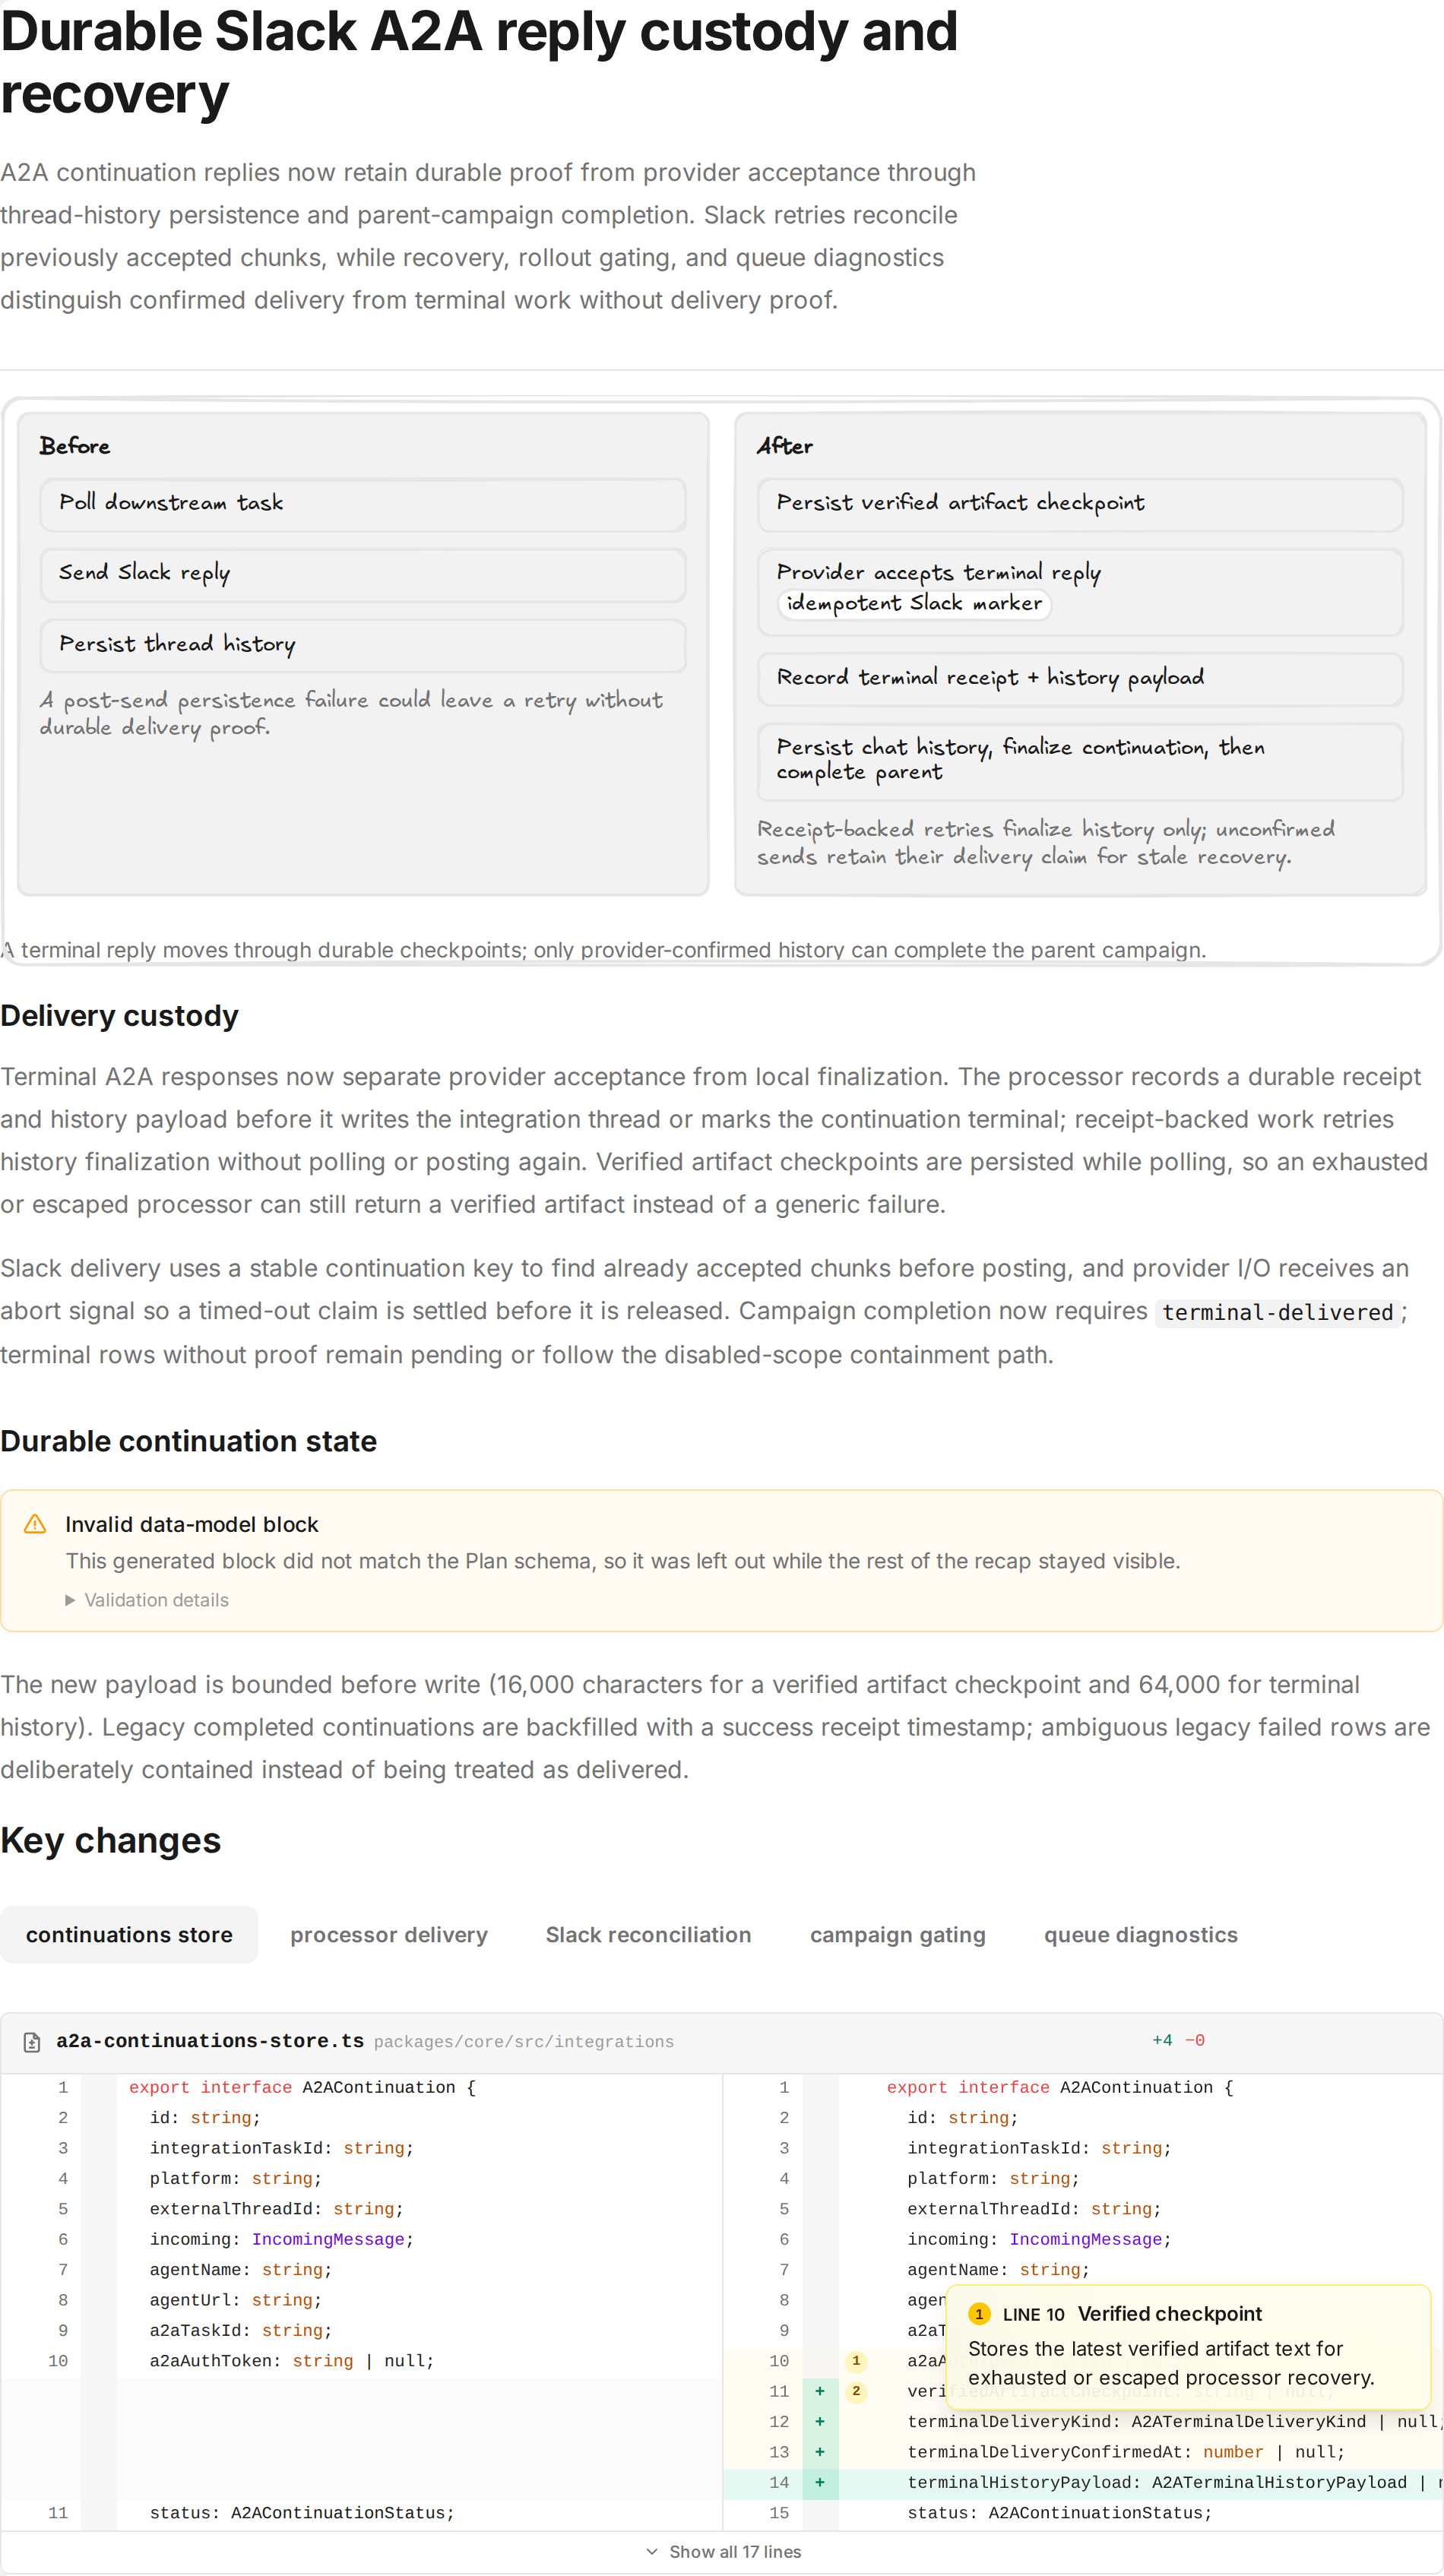Click the warning triangle in Invalid data-model block

[x=35, y=1524]
